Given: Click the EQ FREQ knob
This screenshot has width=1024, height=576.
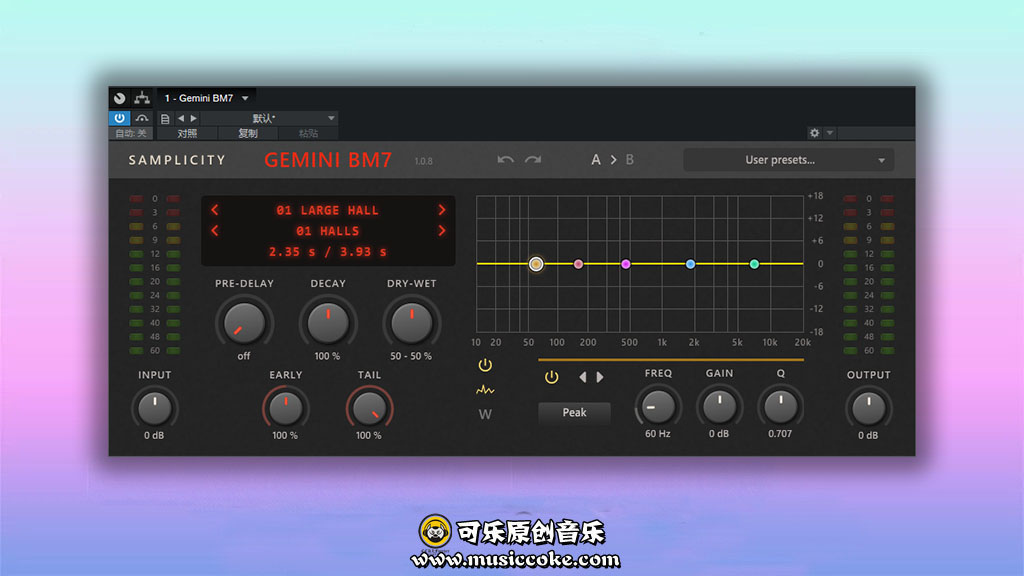Looking at the screenshot, I should pyautogui.click(x=658, y=407).
